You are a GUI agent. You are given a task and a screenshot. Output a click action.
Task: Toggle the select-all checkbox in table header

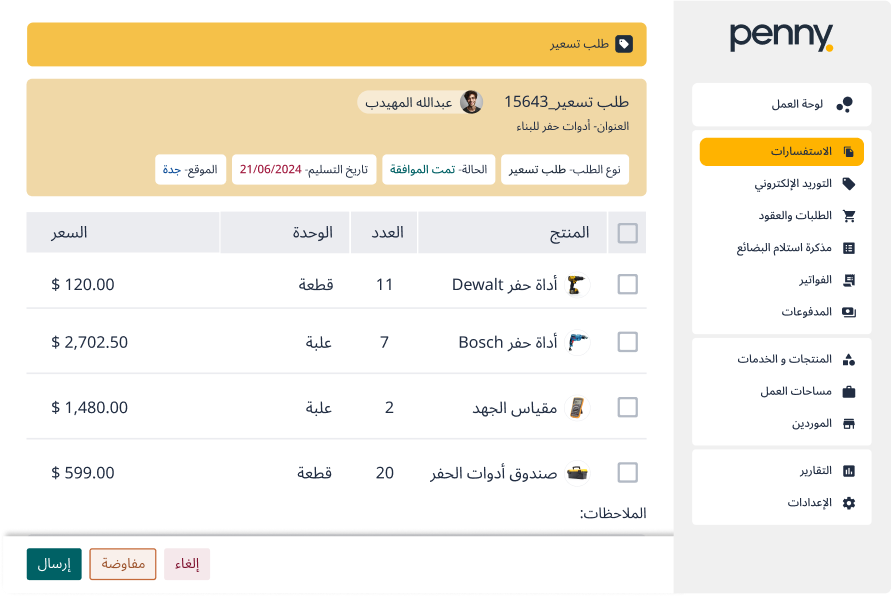[628, 233]
